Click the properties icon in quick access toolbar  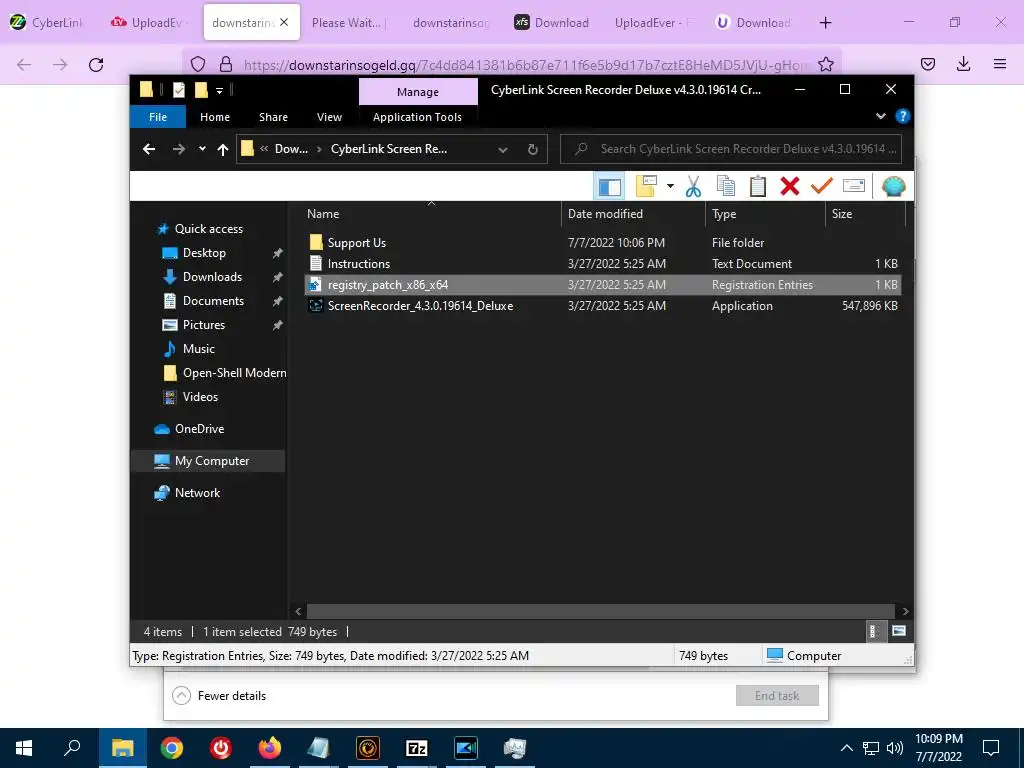click(x=178, y=90)
